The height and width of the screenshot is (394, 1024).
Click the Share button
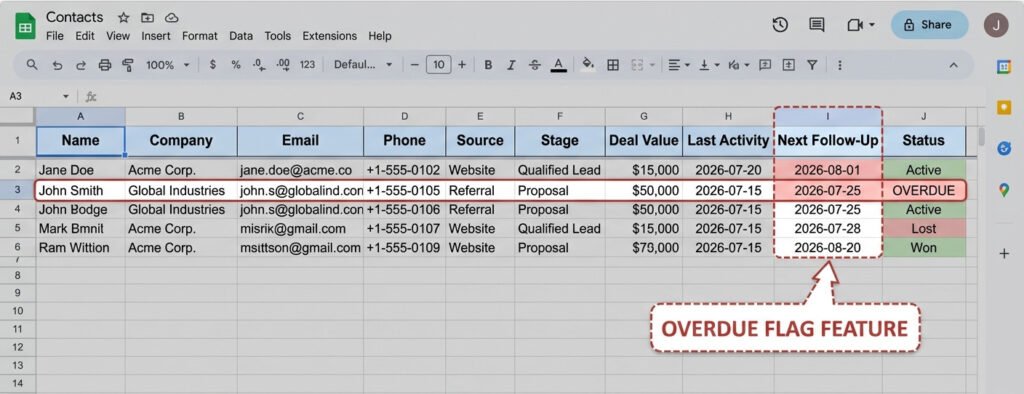click(929, 25)
